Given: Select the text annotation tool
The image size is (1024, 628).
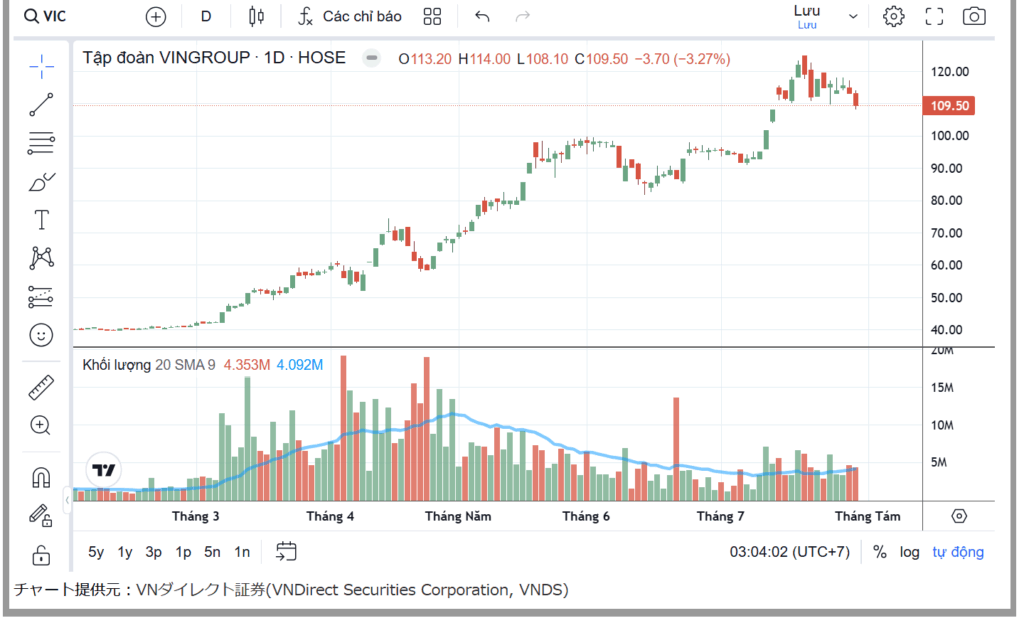Looking at the screenshot, I should pyautogui.click(x=41, y=220).
